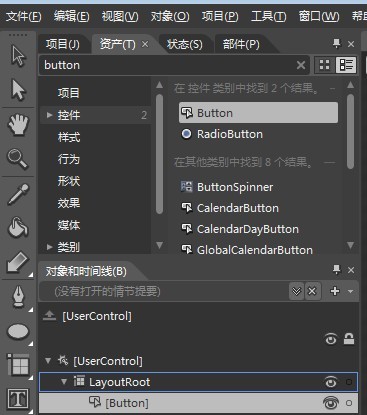The width and height of the screenshot is (367, 415).
Task: Collapse the other categories results section
Action: tap(330, 163)
